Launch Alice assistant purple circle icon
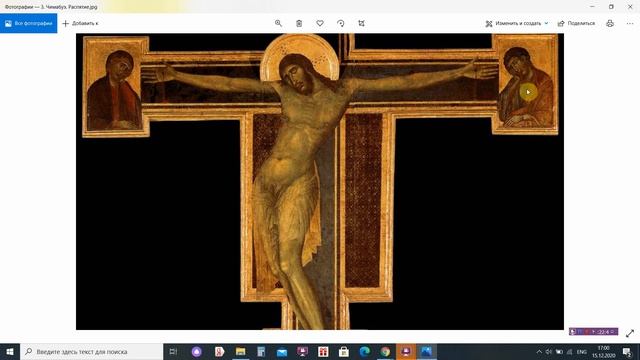The height and width of the screenshot is (360, 640). coord(197,351)
